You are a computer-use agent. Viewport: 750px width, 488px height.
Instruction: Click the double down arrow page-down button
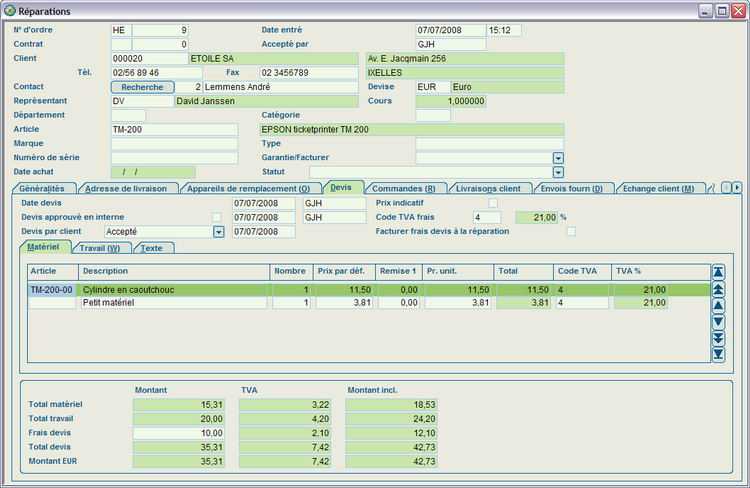pos(718,338)
